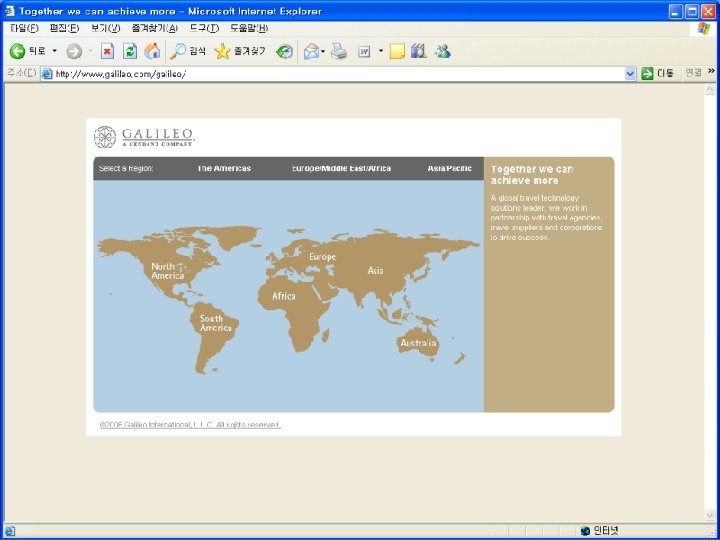Click Africa on the map

point(284,296)
